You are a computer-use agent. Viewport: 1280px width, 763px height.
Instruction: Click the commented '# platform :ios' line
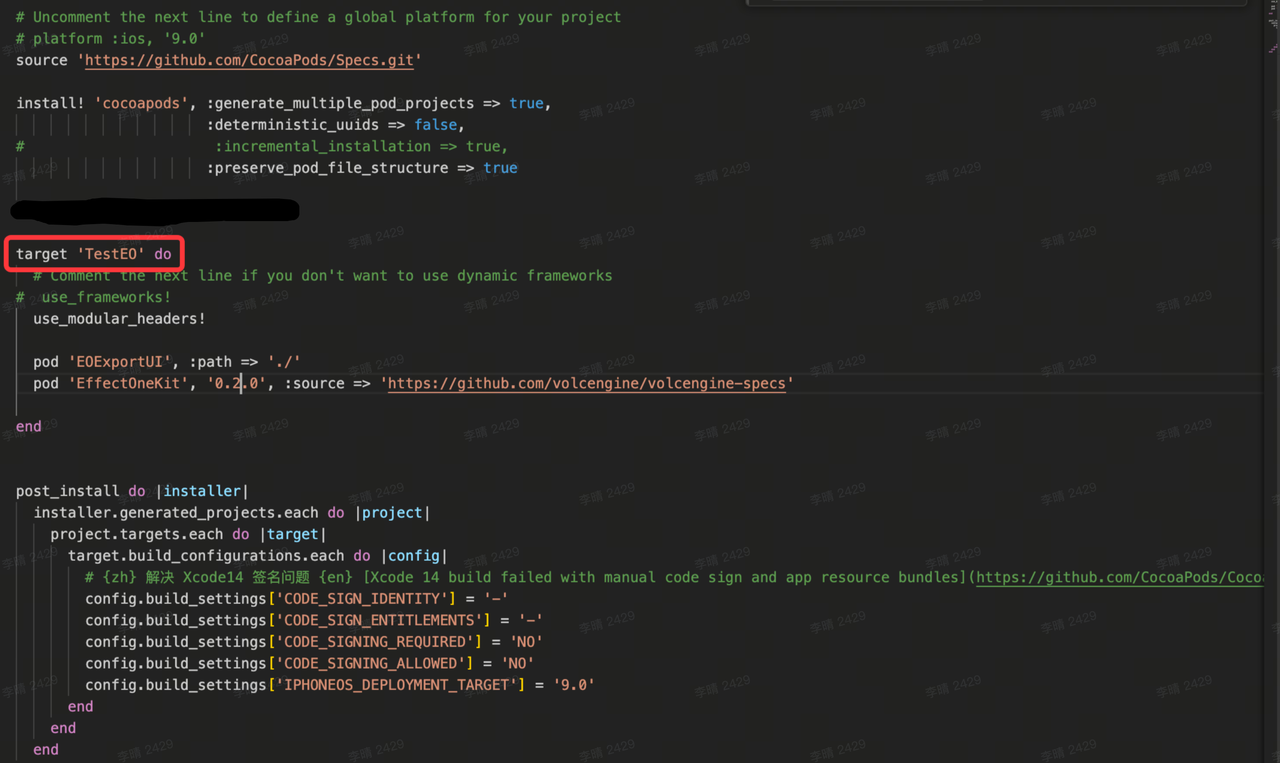click(x=111, y=38)
